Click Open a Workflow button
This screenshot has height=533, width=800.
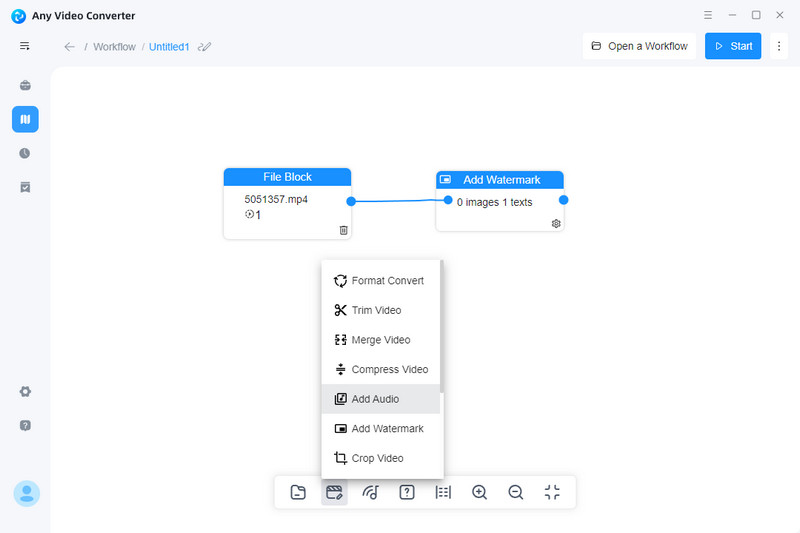pos(639,46)
